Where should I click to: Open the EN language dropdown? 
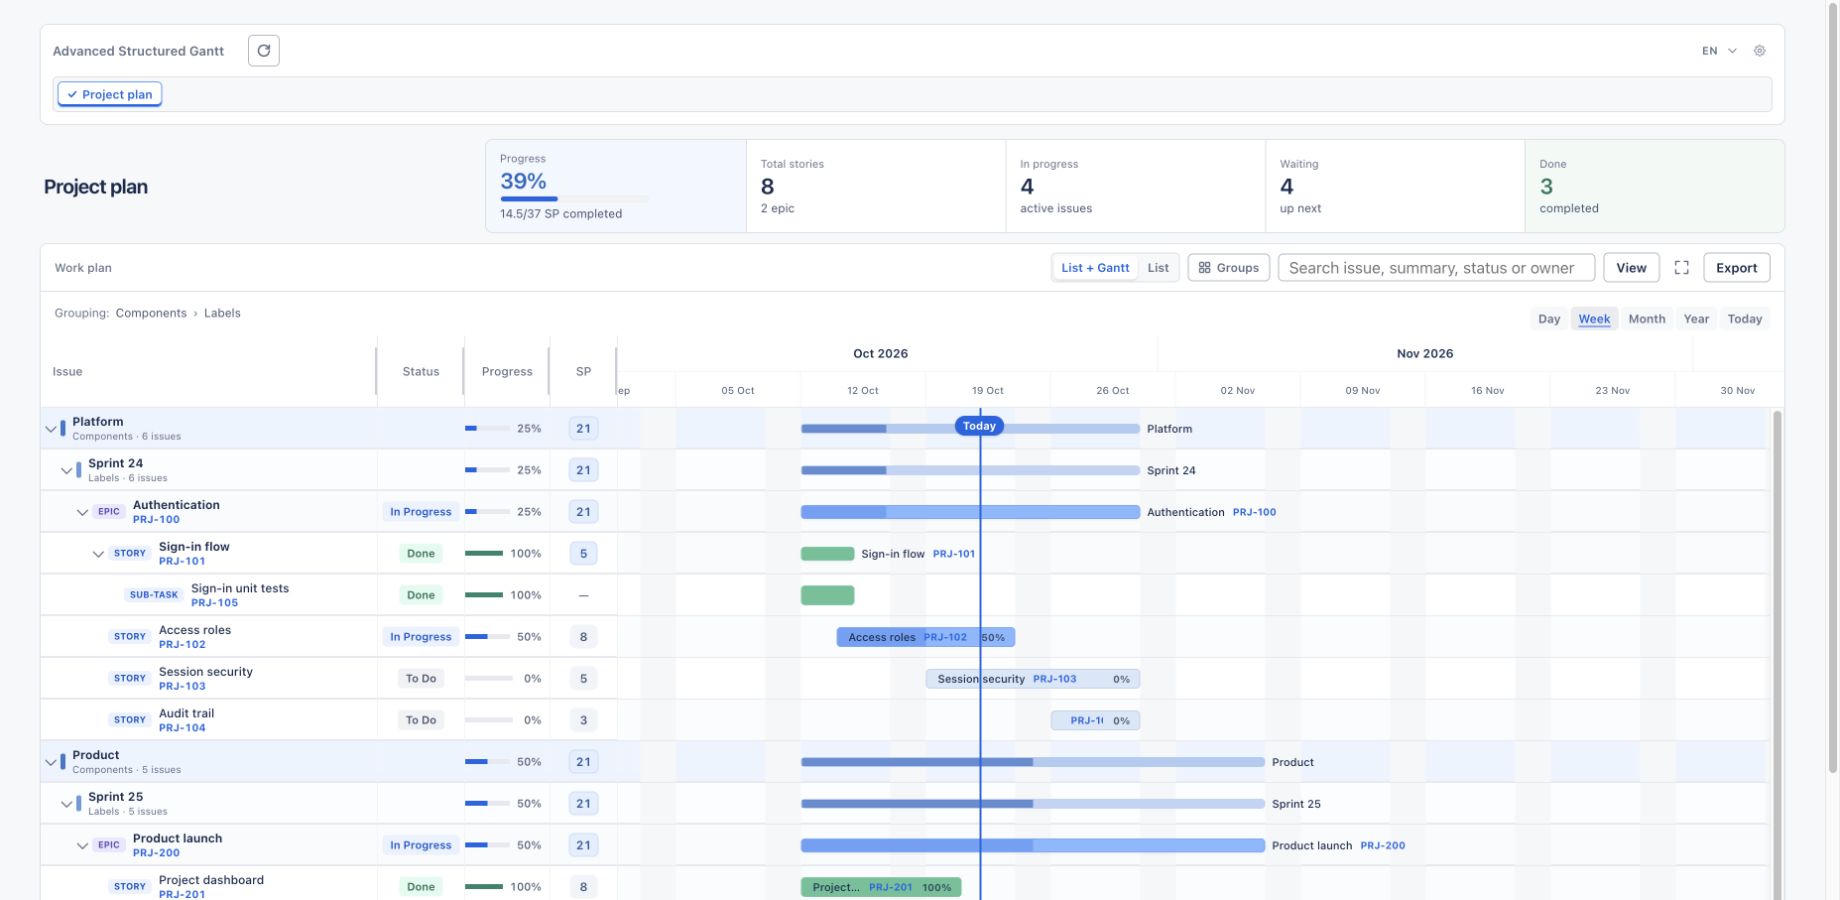coord(1719,51)
